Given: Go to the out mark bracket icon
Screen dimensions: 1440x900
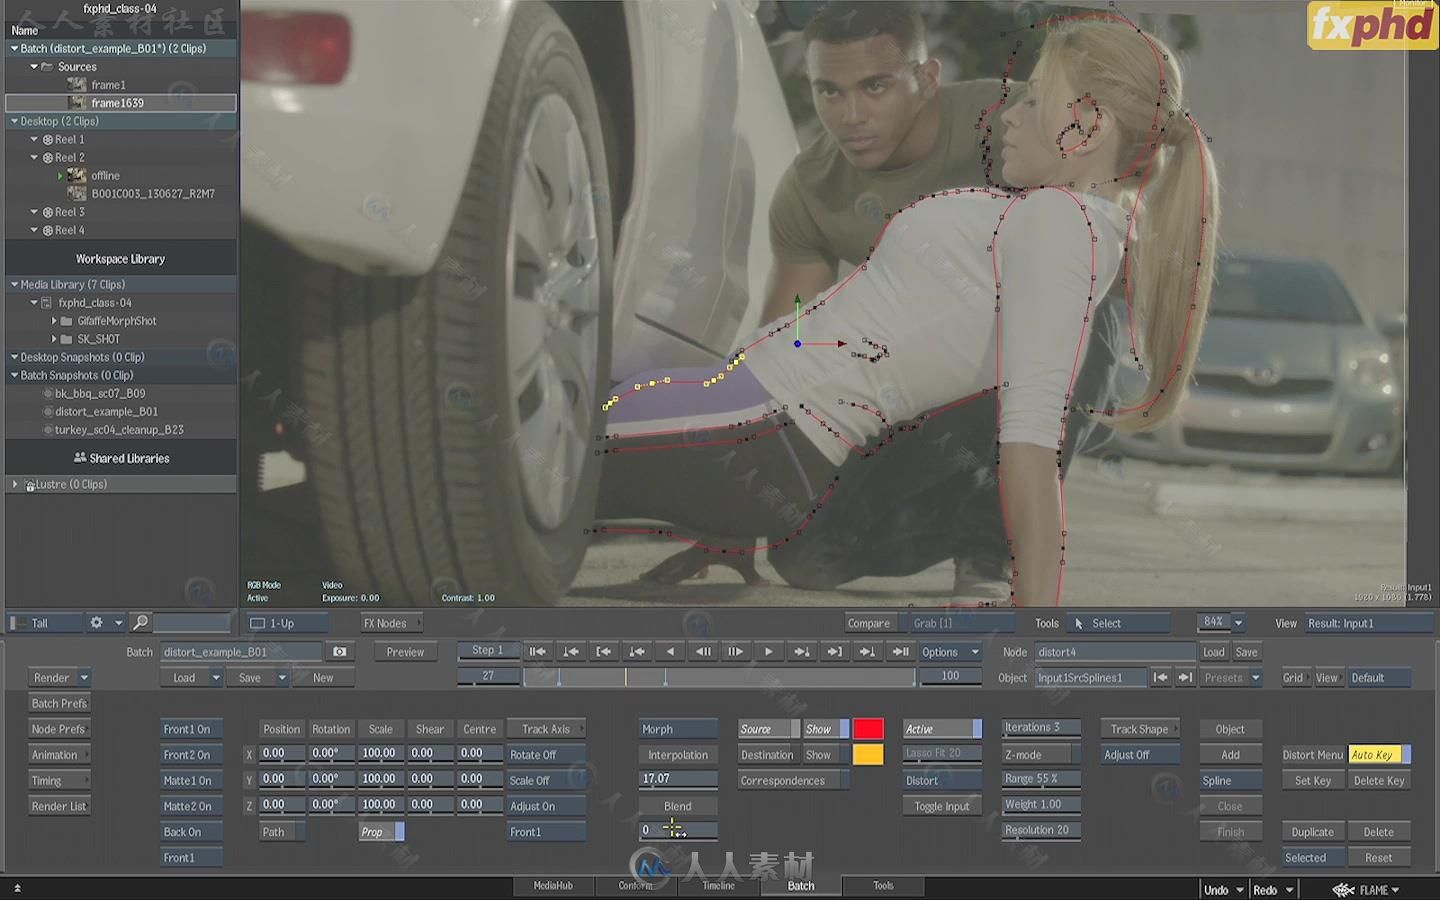Looking at the screenshot, I should tap(834, 652).
